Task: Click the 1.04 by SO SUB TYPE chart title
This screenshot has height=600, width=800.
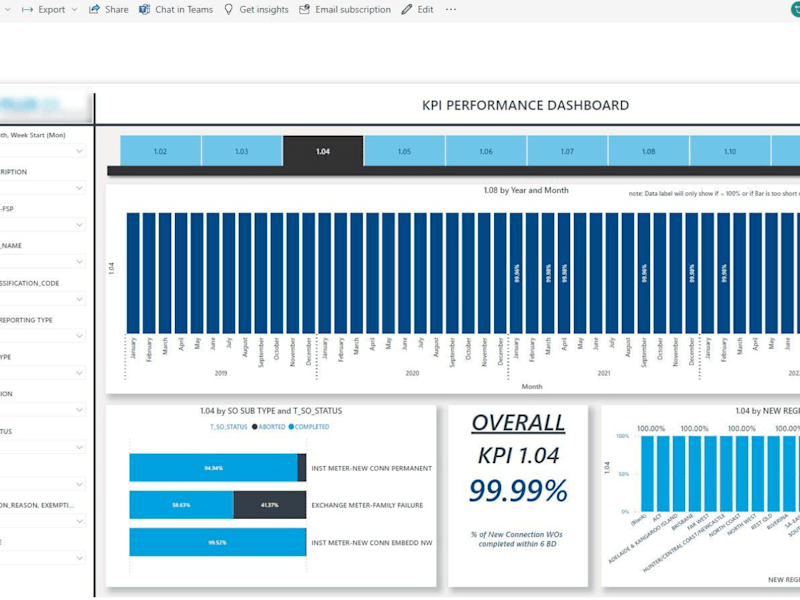Action: (271, 411)
